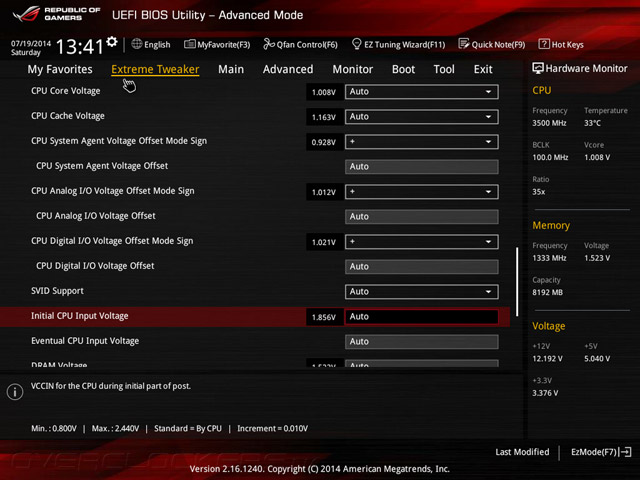640x480 pixels.
Task: Open the Monitor tab
Action: pos(353,69)
